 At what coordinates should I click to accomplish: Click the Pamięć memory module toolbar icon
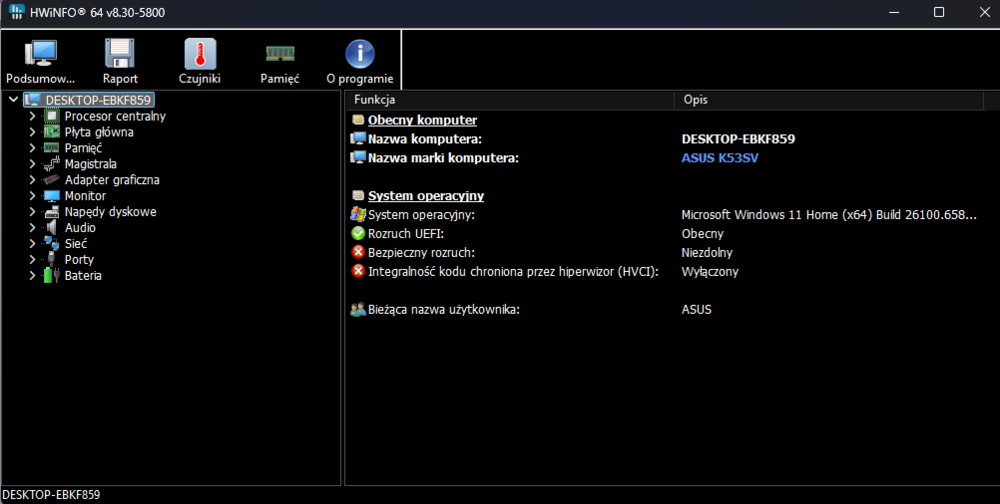pyautogui.click(x=280, y=54)
